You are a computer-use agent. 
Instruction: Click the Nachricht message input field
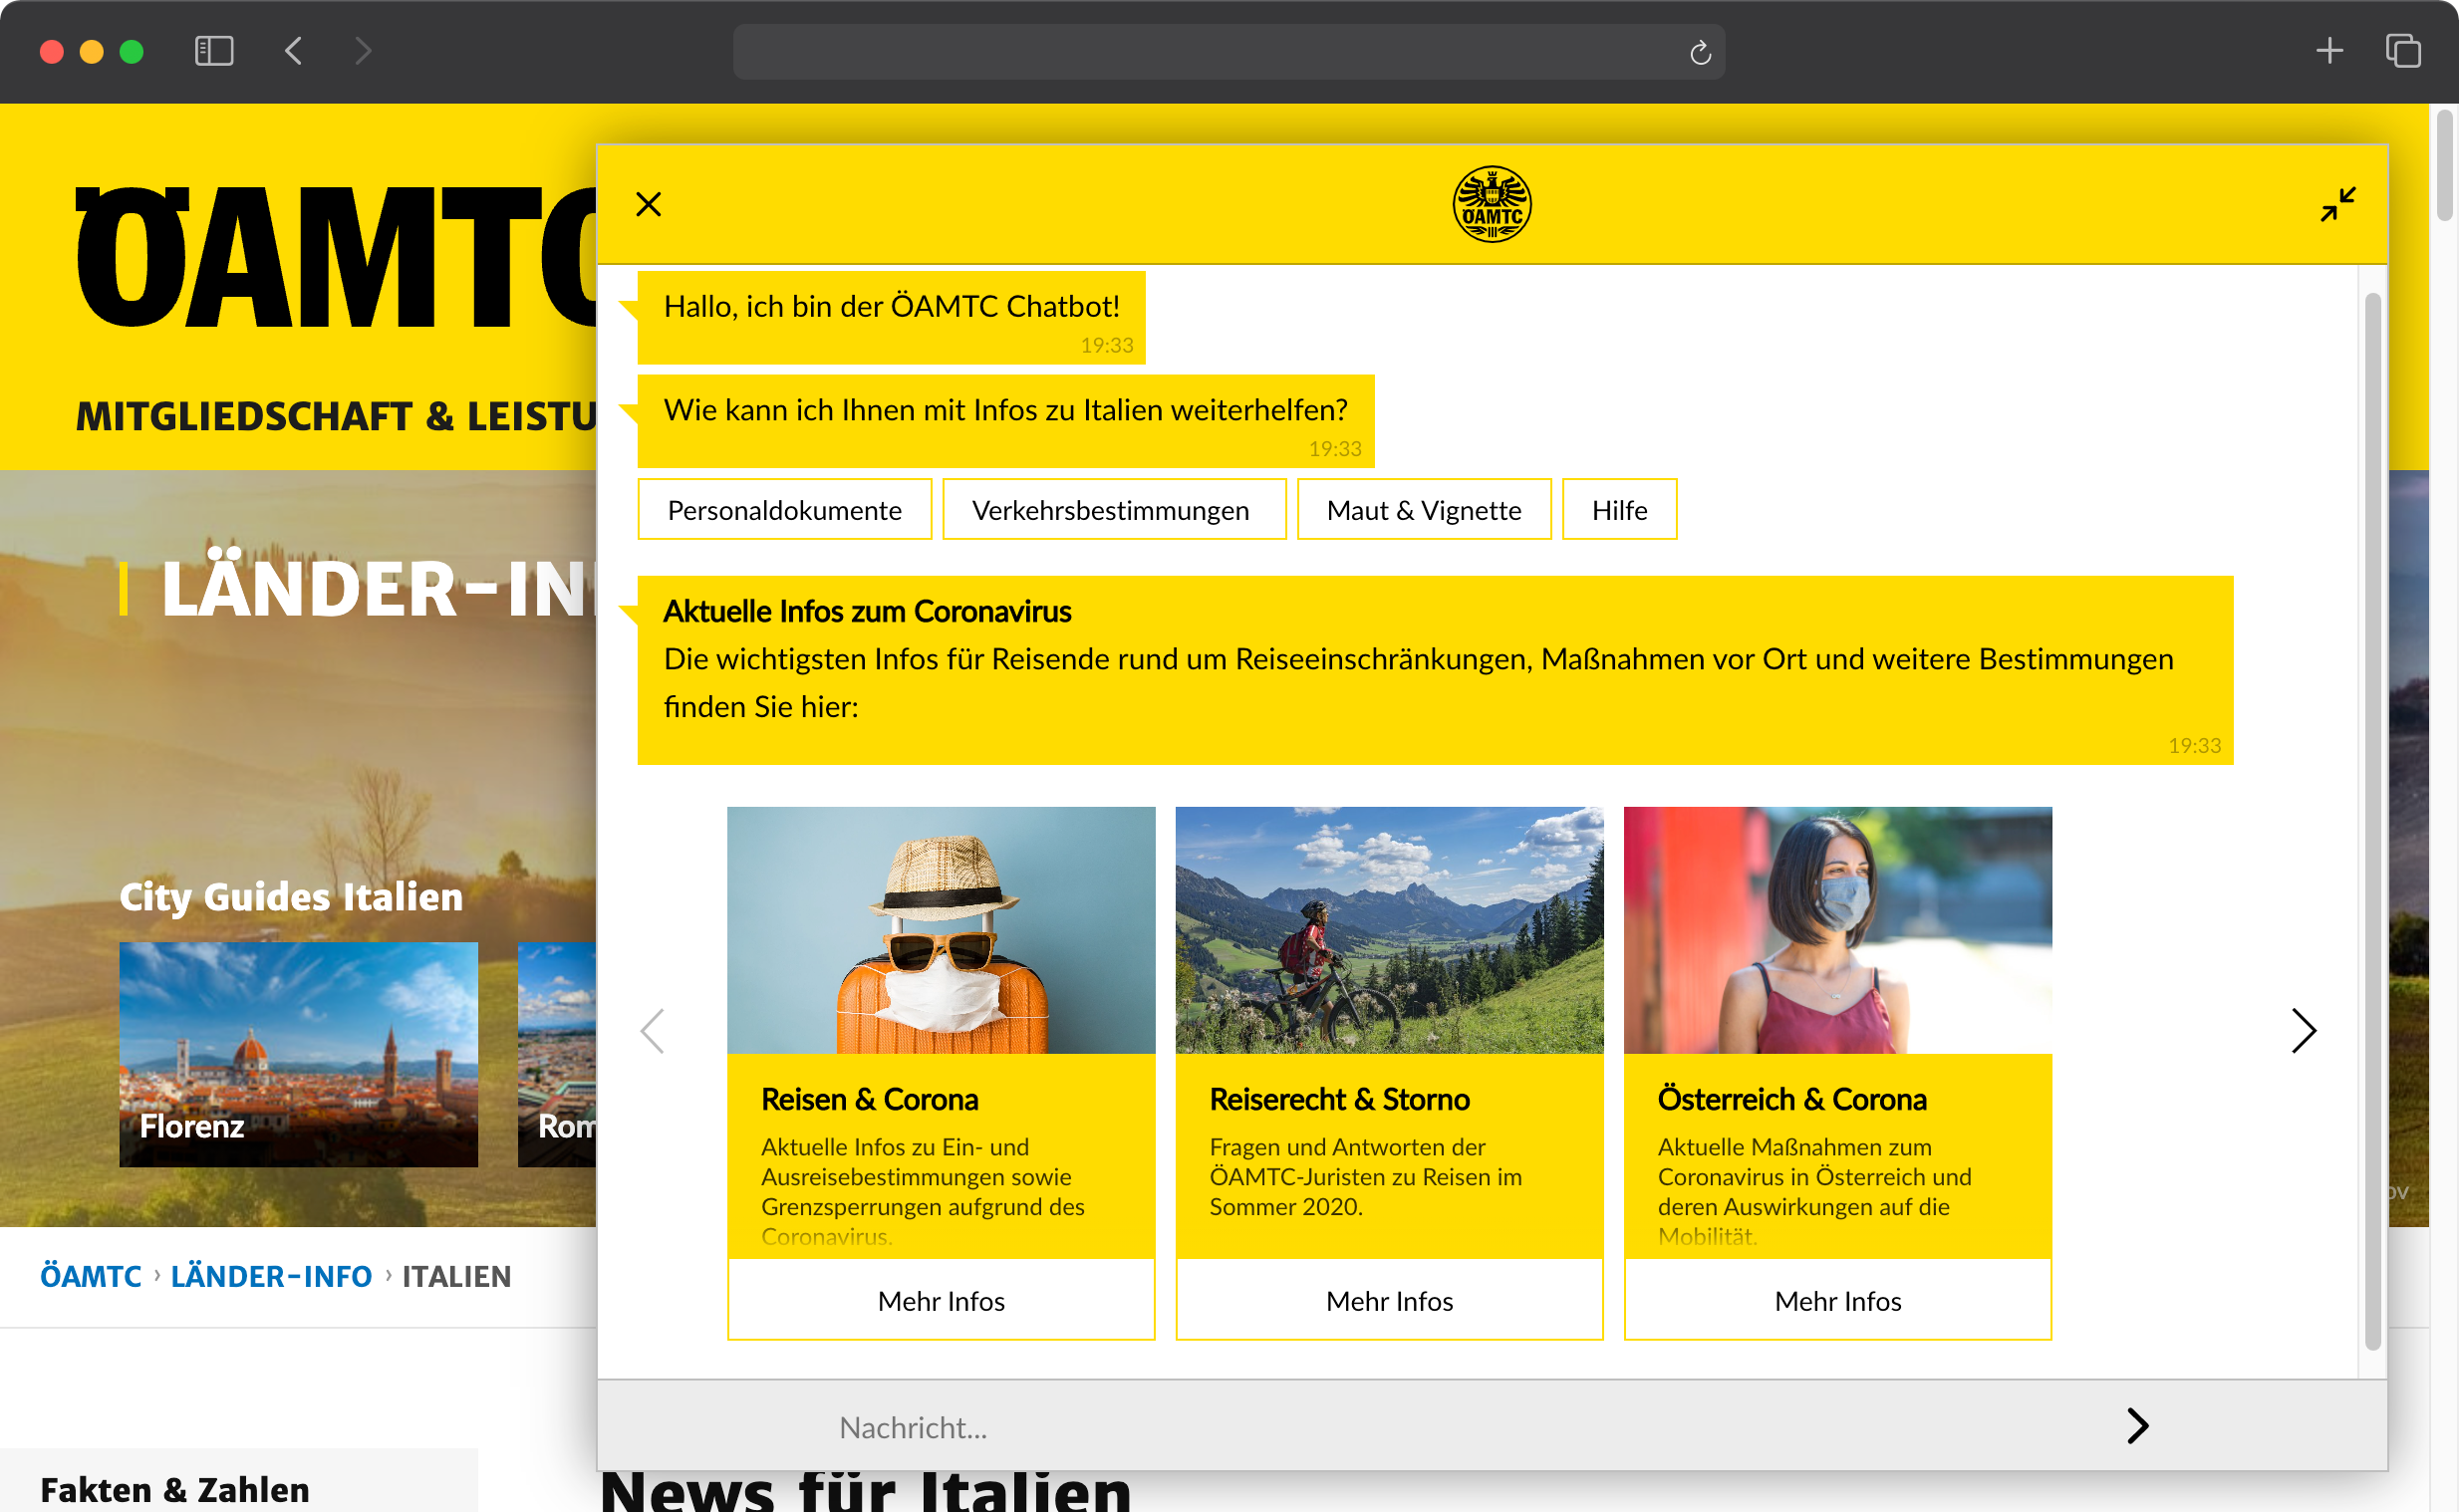coord(1460,1427)
